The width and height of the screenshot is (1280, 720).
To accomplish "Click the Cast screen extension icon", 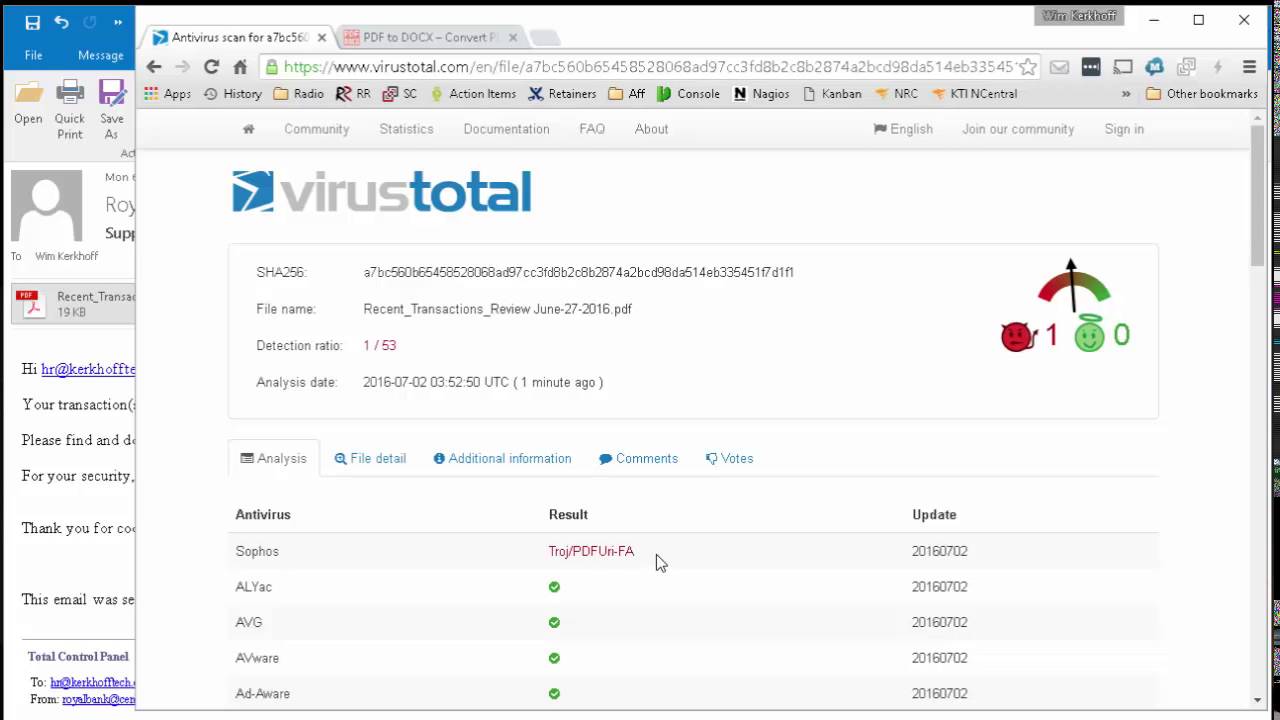I will [x=1123, y=67].
